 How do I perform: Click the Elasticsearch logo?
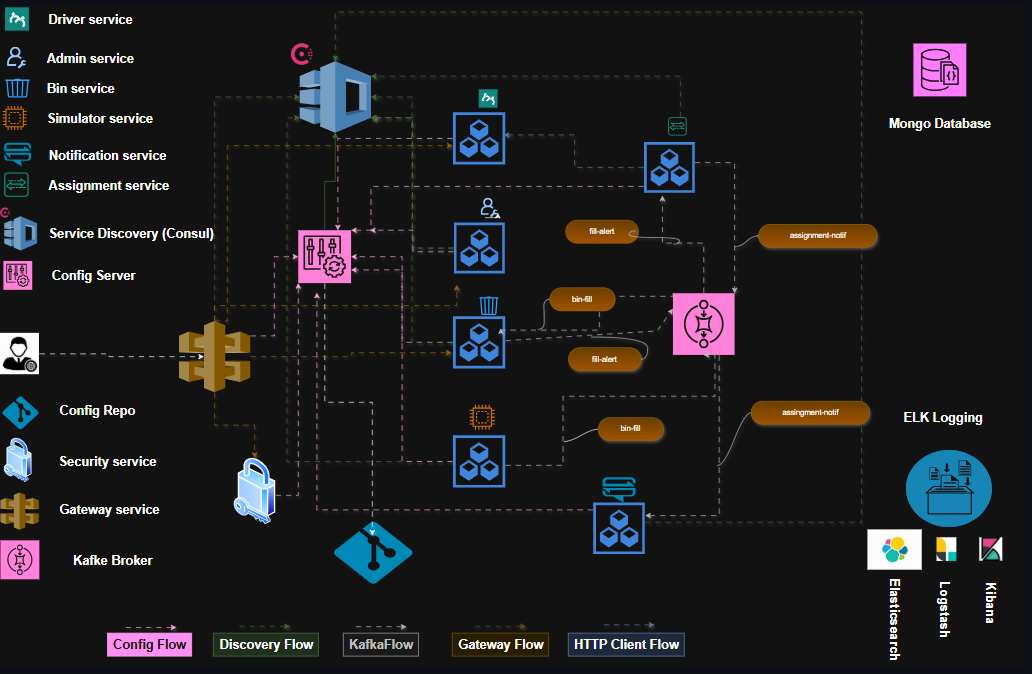coord(894,549)
